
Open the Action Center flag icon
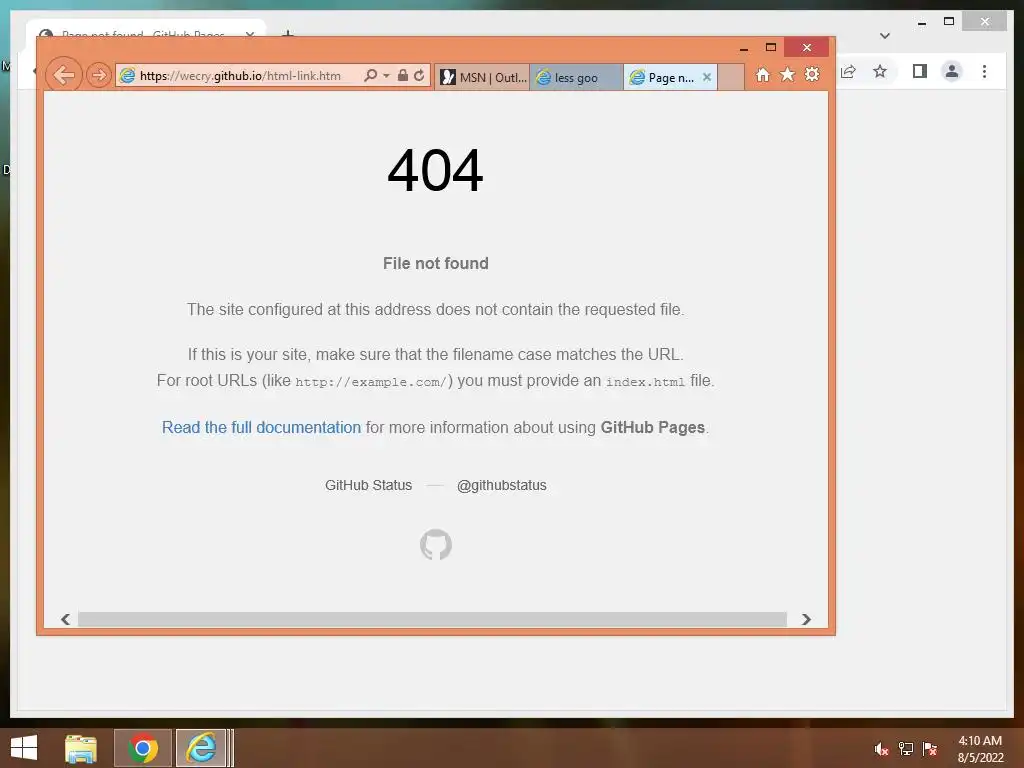click(929, 749)
